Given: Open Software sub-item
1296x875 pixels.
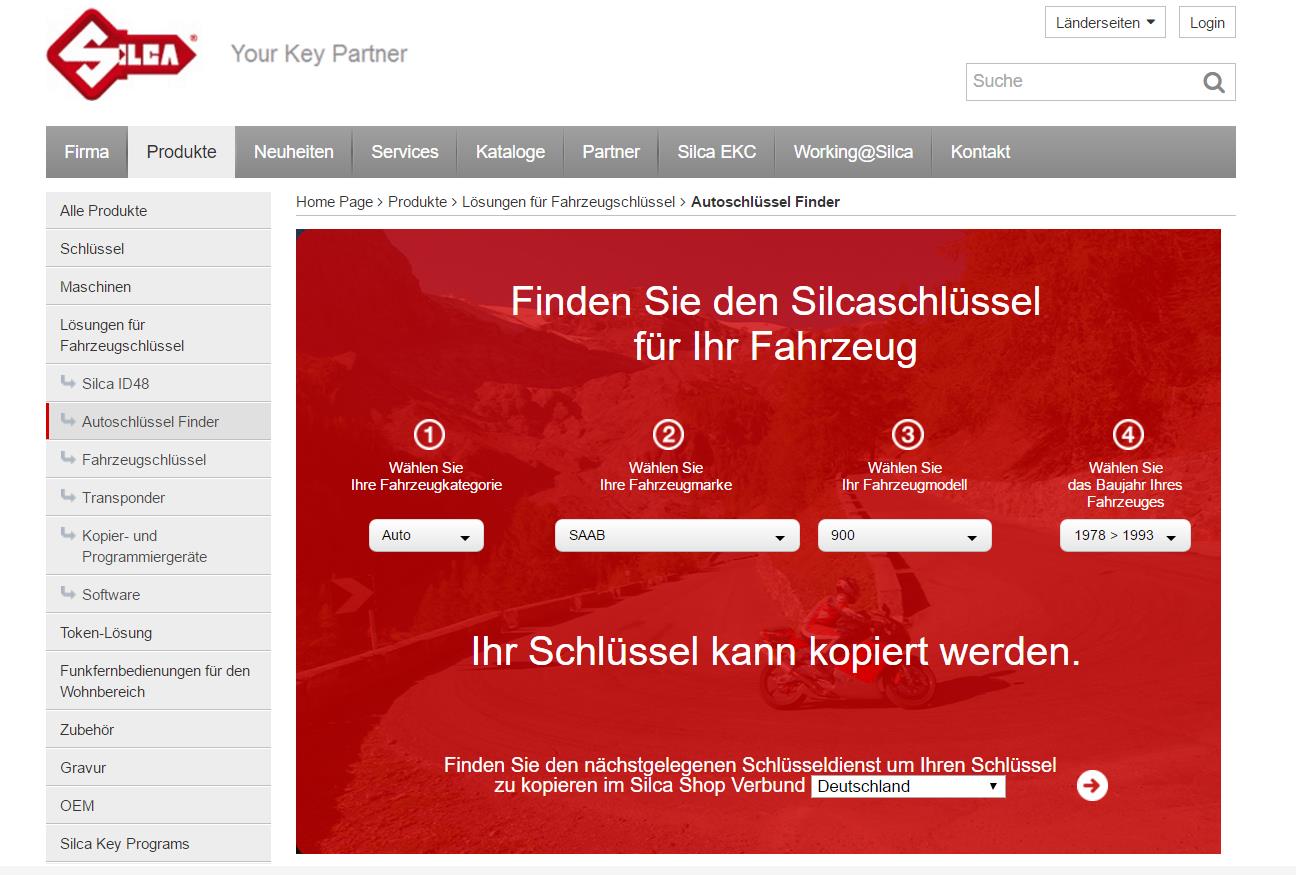Looking at the screenshot, I should pos(158,594).
